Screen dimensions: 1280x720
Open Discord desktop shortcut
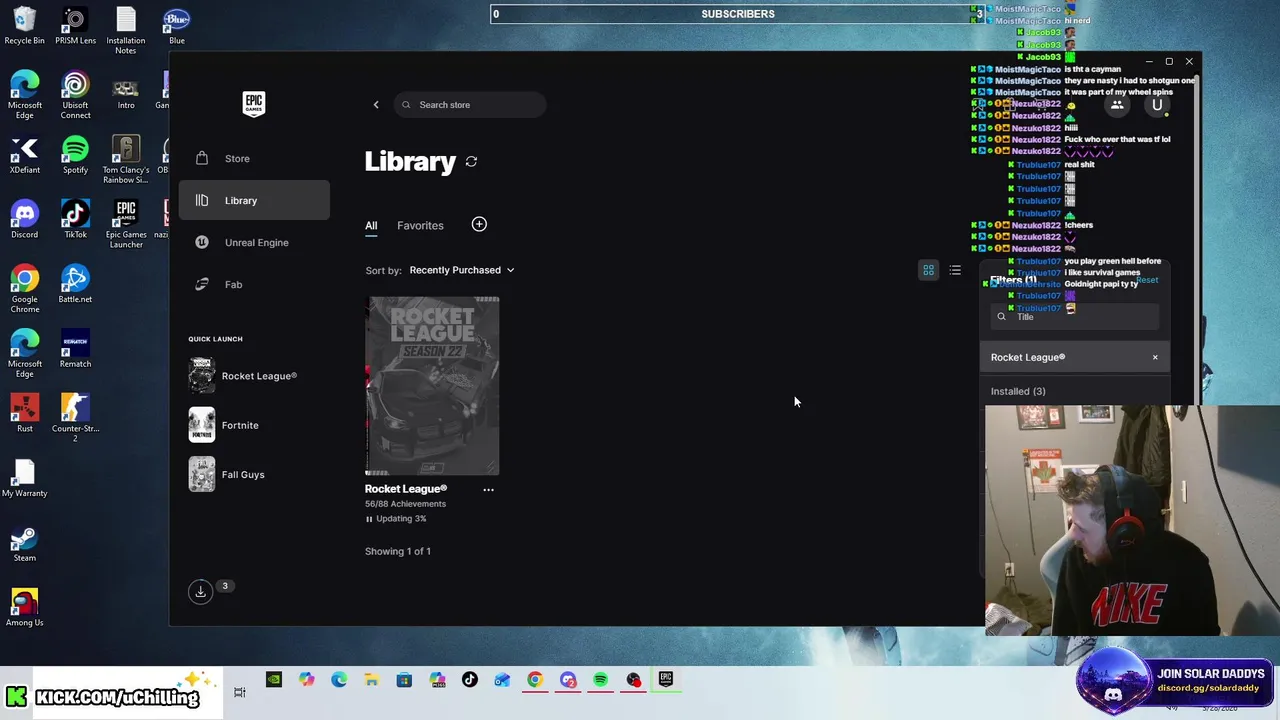25,220
